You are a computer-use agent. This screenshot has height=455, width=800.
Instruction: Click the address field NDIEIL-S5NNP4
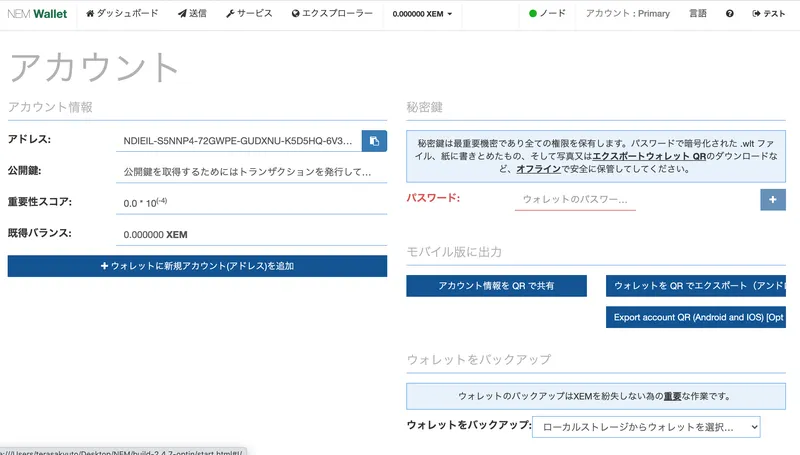(x=238, y=141)
